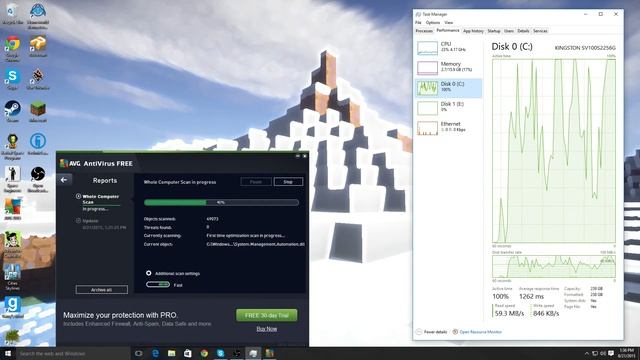Switch to the Users tab
This screenshot has width=640, height=360.
tap(509, 31)
